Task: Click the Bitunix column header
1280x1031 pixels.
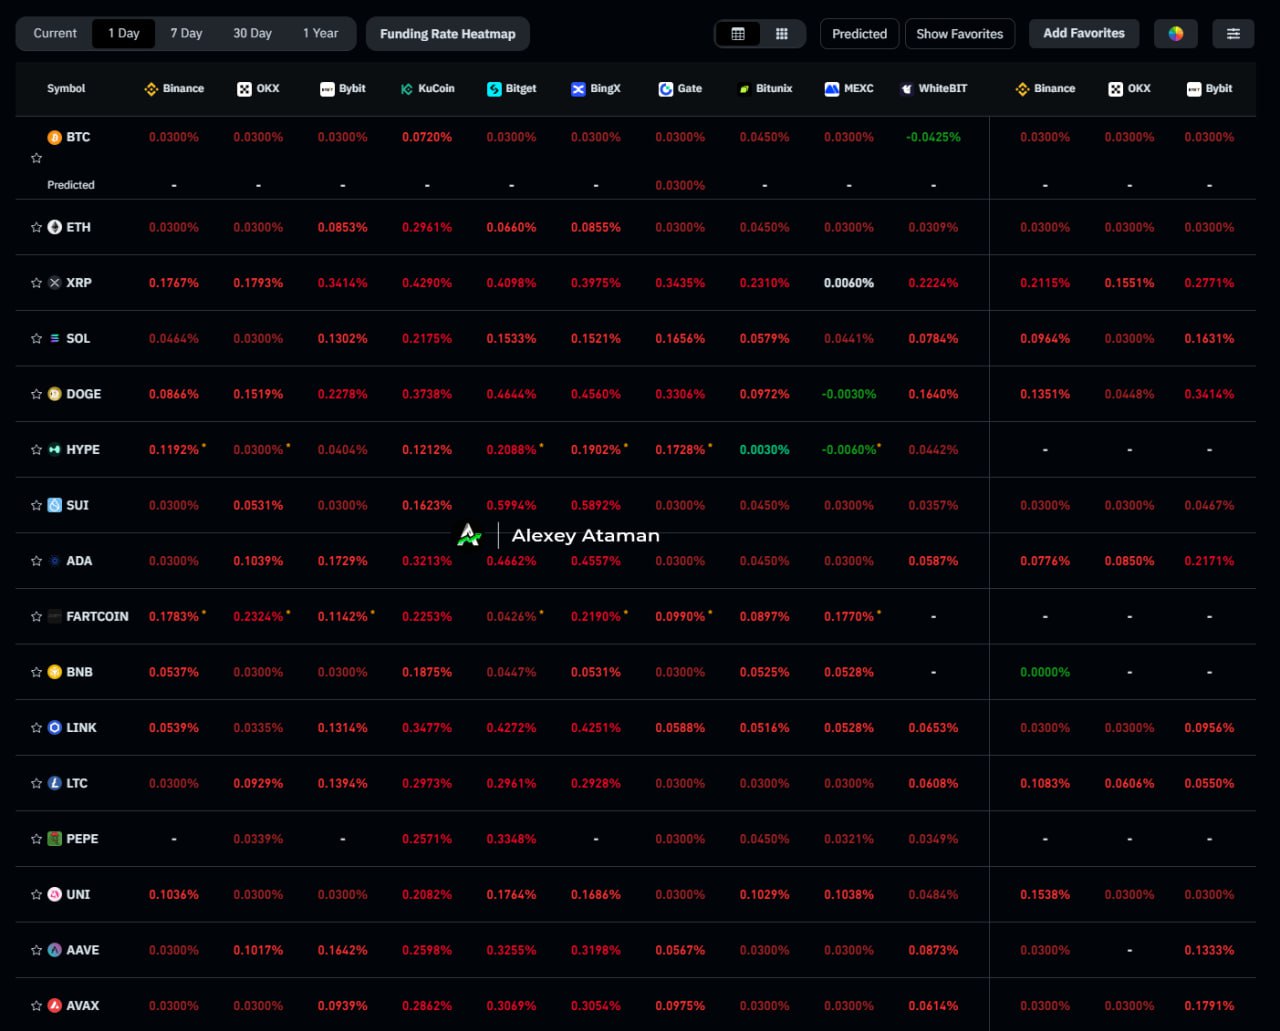Action: point(765,89)
